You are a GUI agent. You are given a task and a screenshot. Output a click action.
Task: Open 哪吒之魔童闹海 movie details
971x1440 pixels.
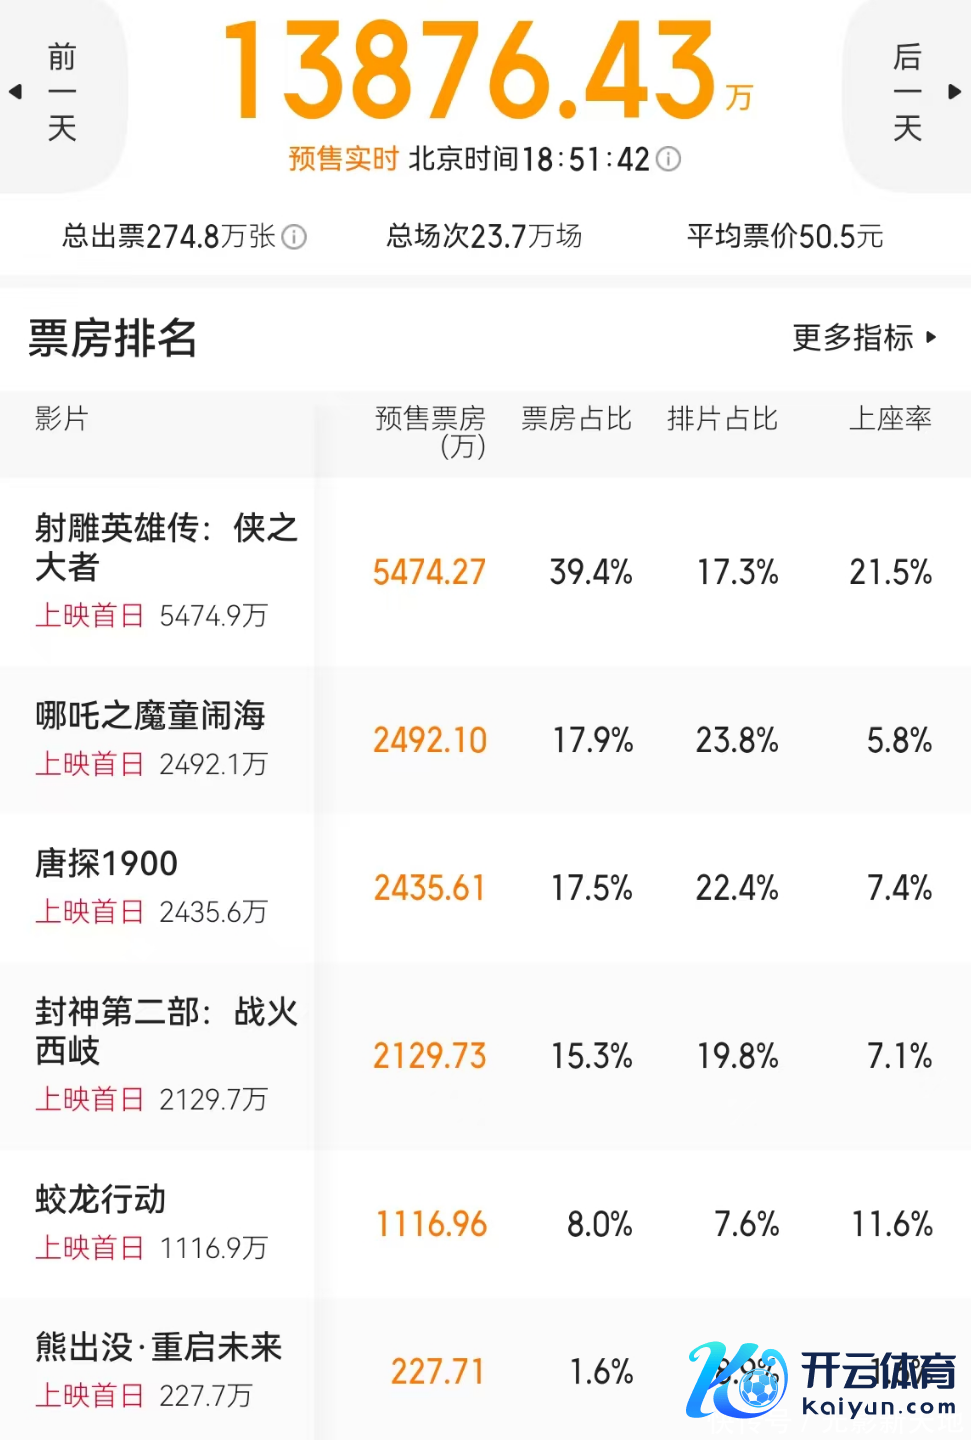[150, 716]
